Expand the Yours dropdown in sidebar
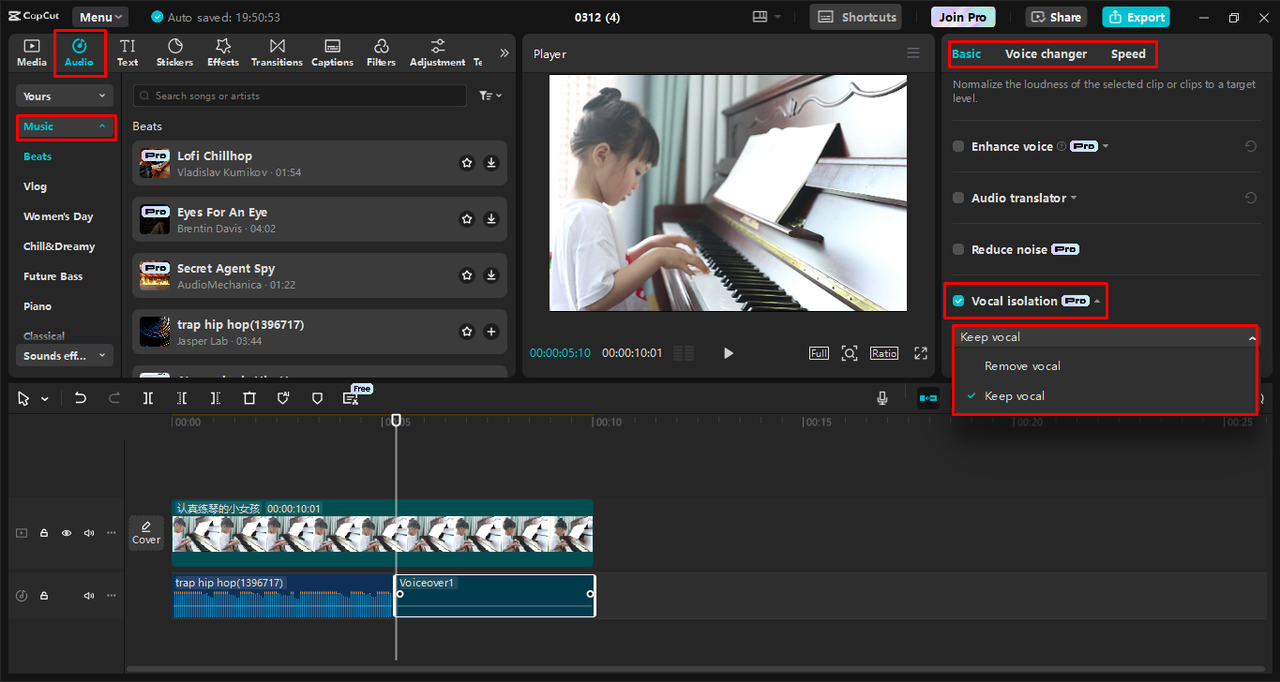1280x682 pixels. click(x=65, y=96)
